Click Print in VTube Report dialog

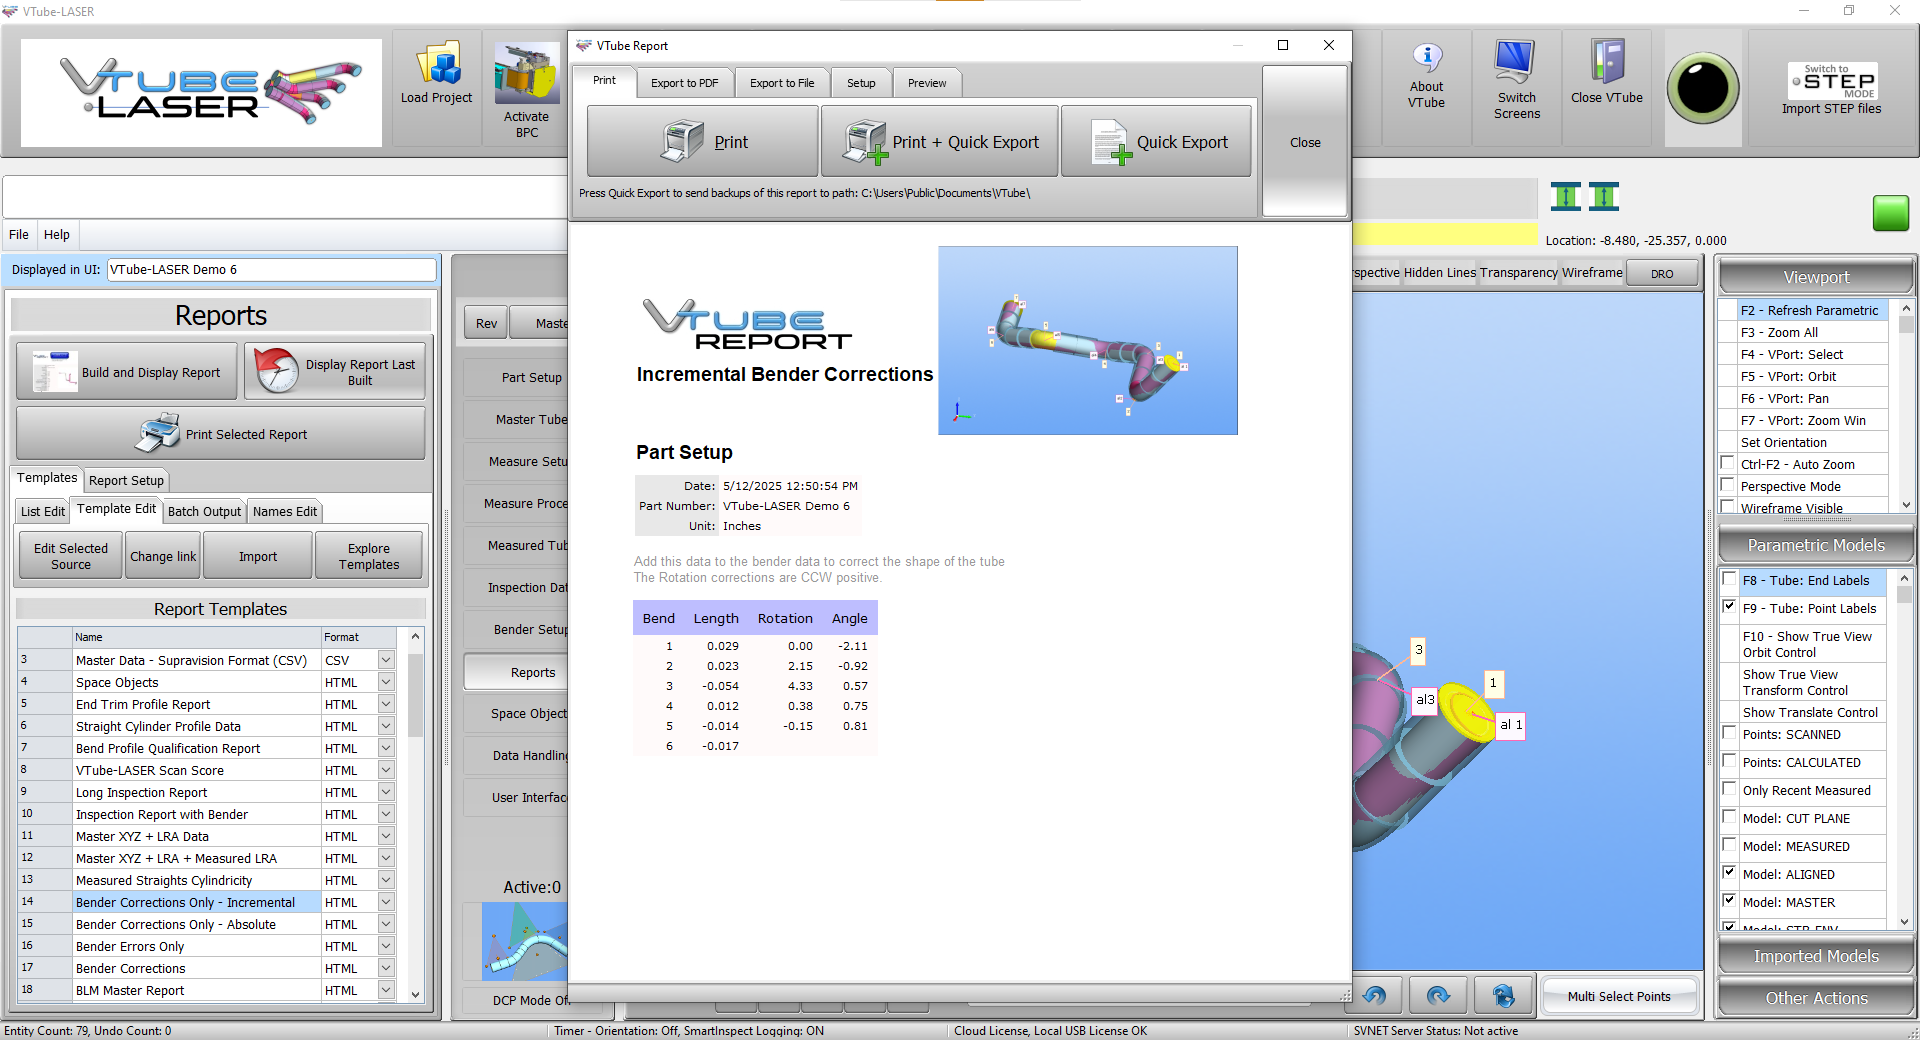point(703,142)
